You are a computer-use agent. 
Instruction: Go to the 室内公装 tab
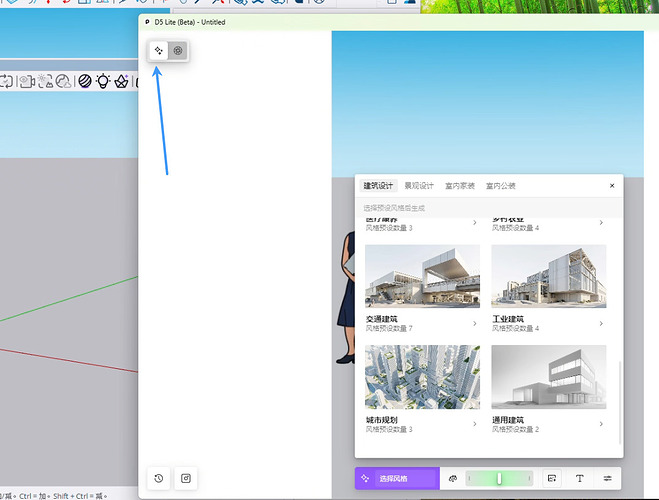coord(501,186)
